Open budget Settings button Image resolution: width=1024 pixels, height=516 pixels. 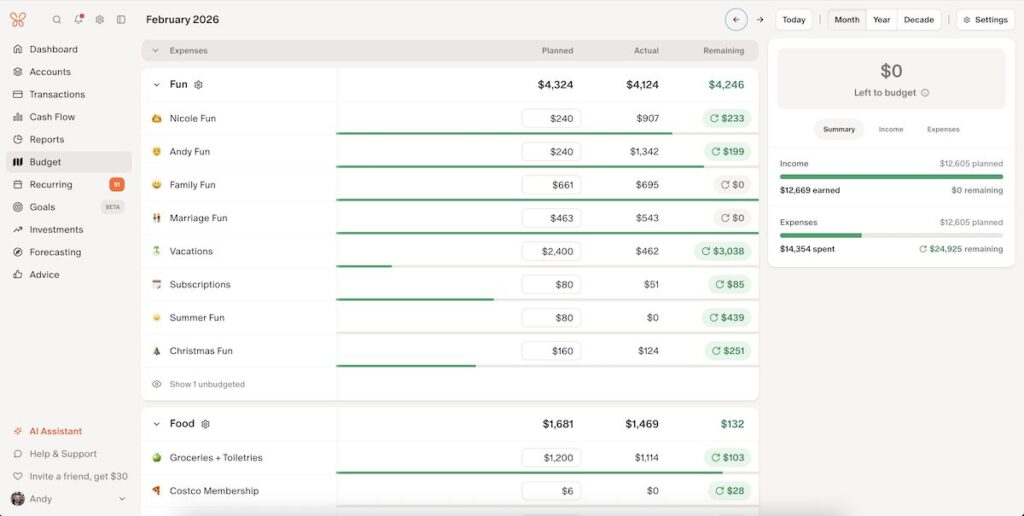point(985,20)
